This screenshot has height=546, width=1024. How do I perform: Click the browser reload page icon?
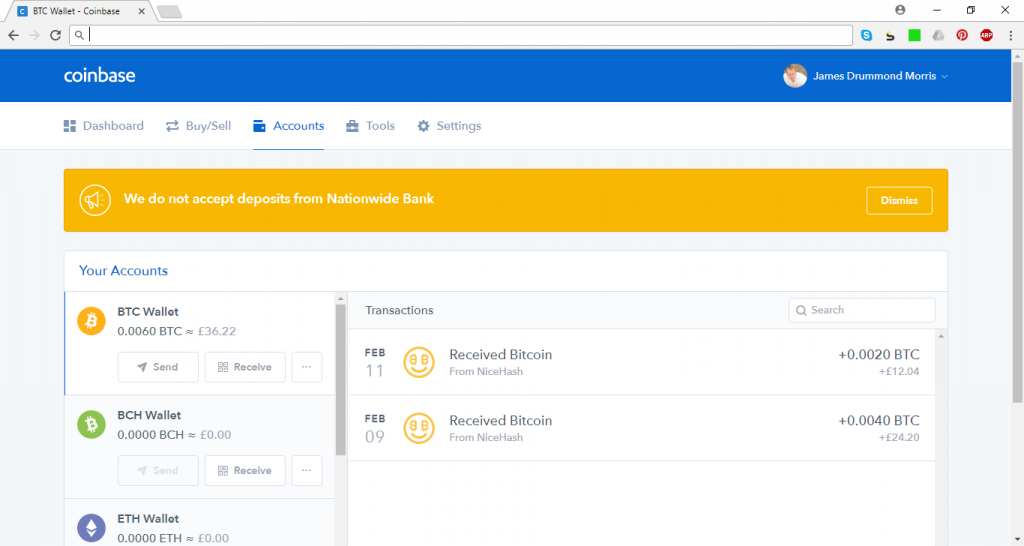point(56,35)
